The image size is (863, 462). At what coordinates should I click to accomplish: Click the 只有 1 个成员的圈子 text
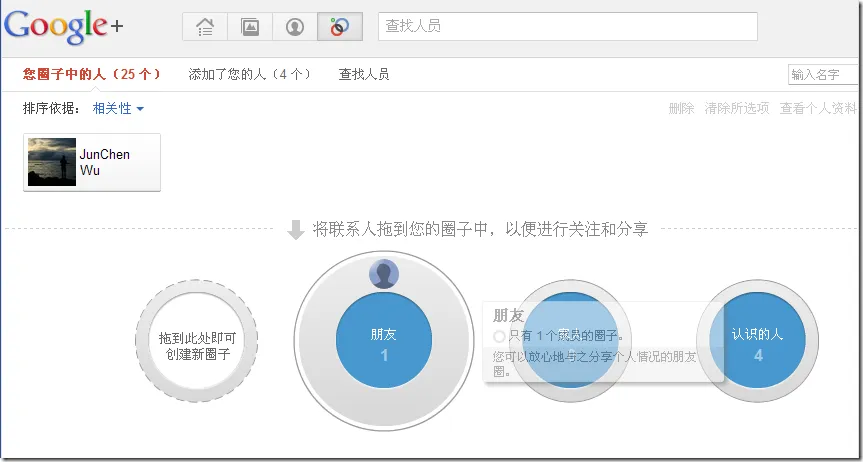point(566,335)
